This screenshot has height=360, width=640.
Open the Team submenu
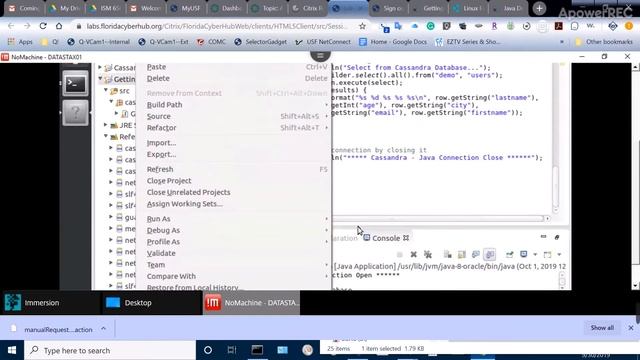(x=234, y=264)
